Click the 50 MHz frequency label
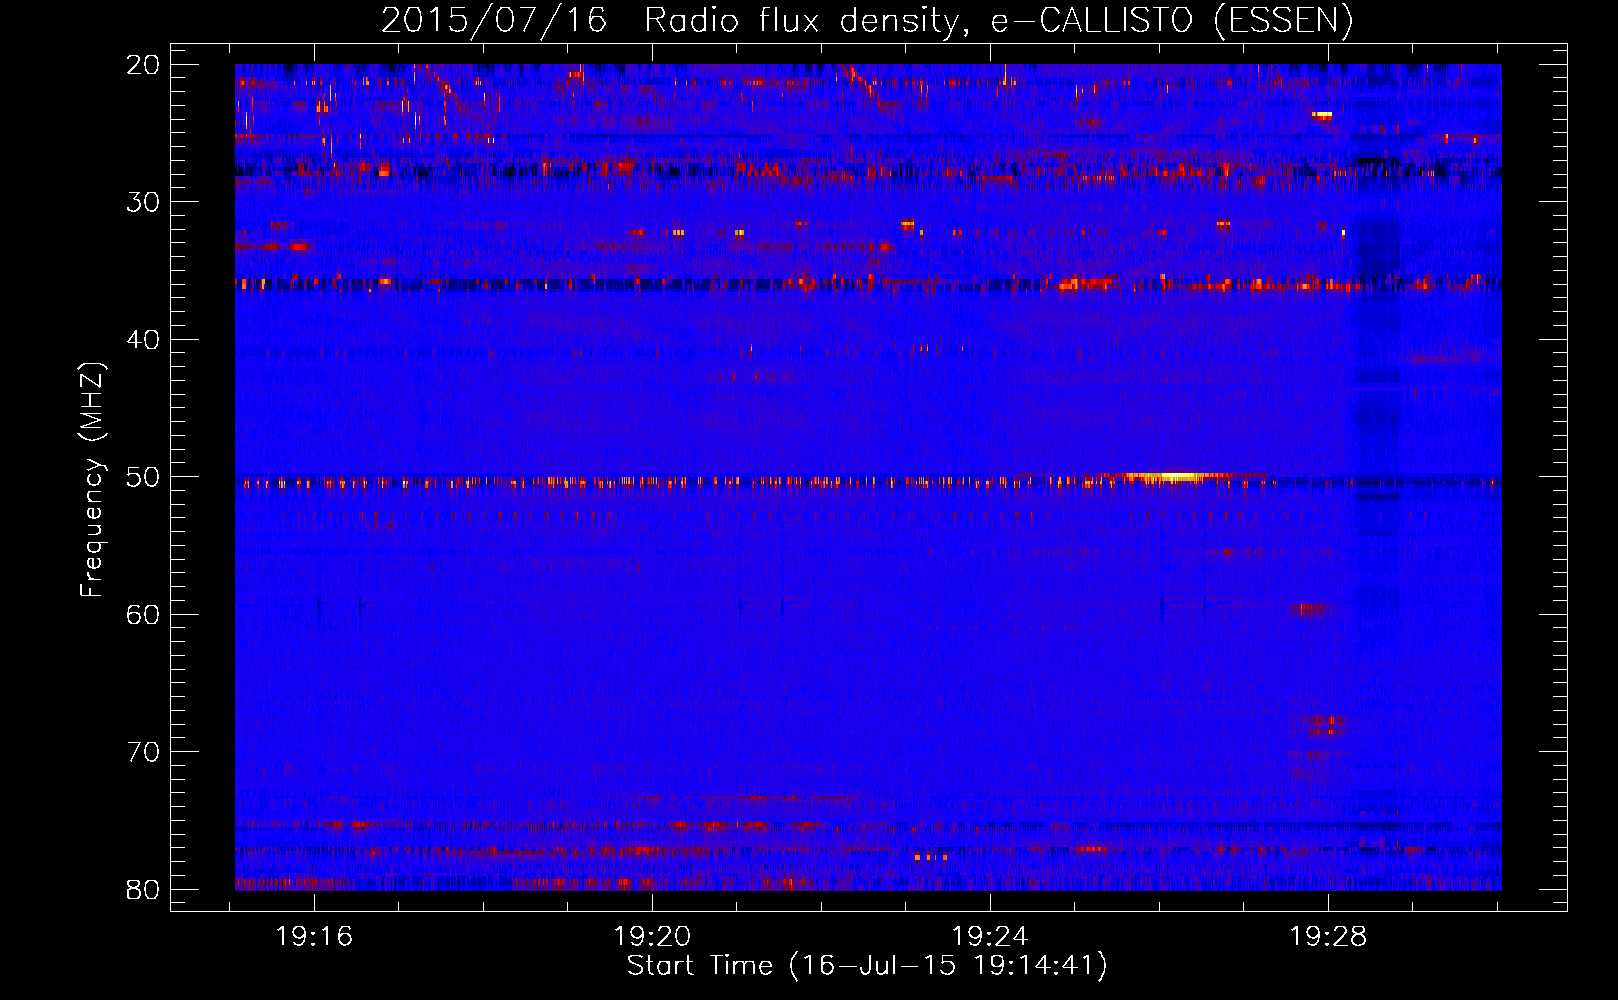This screenshot has width=1618, height=1000. point(143,477)
